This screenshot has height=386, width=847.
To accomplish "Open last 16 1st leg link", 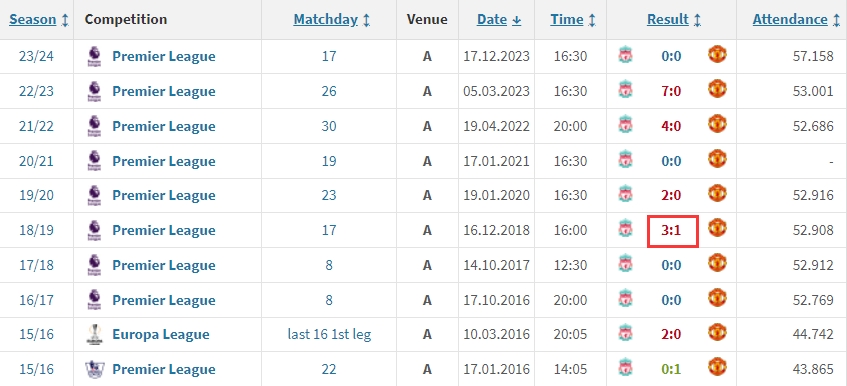I will [x=330, y=335].
